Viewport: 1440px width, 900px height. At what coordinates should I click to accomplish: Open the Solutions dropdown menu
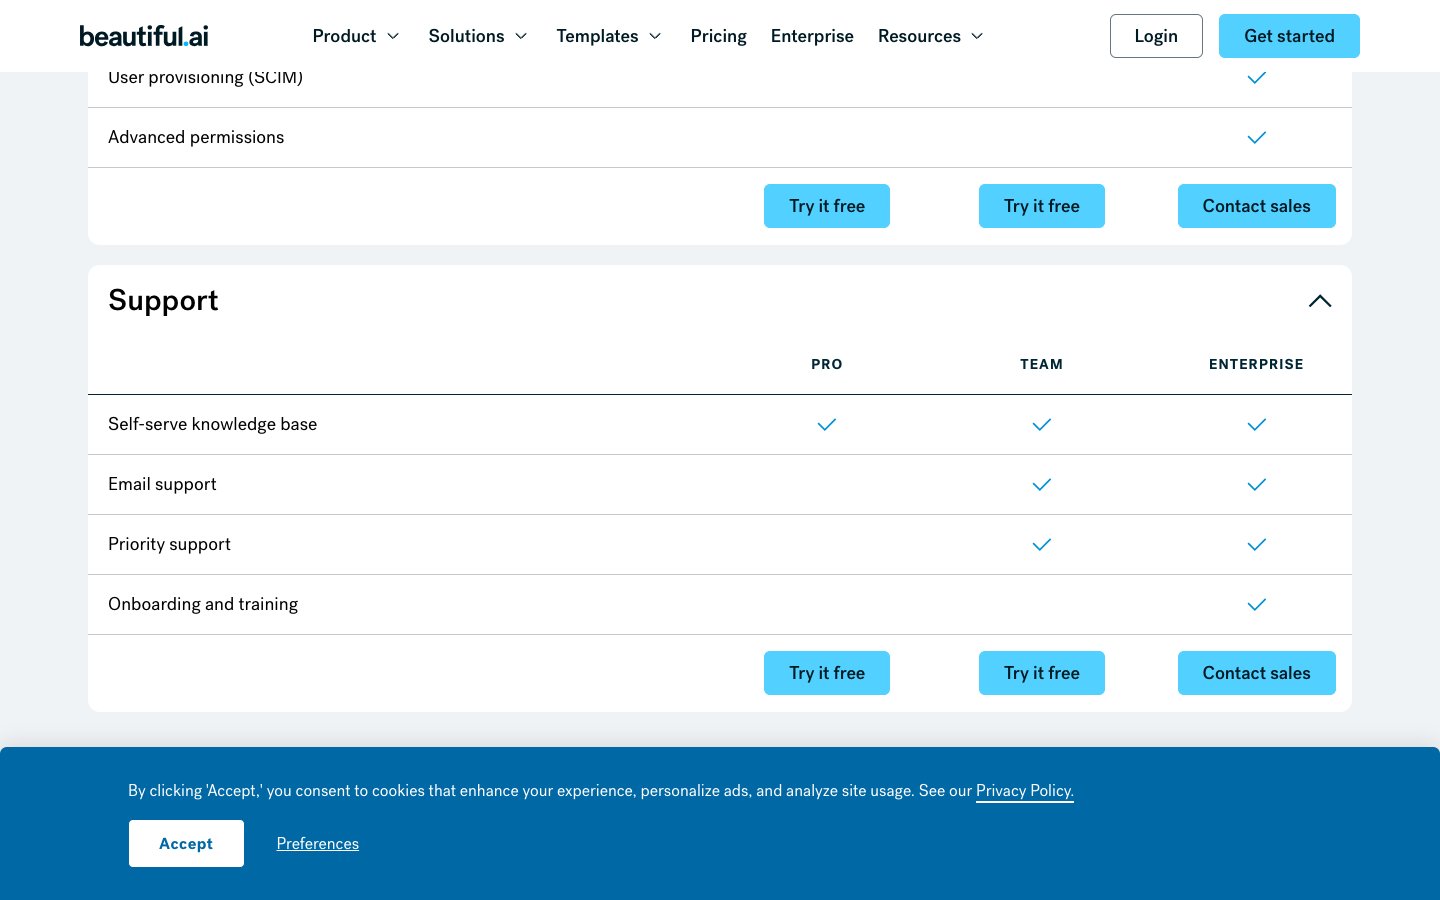(x=478, y=36)
